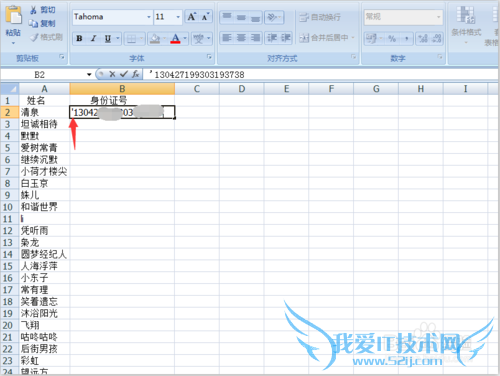Viewport: 500px width, 376px height.
Task: Increase decimal places
Action: click(x=423, y=39)
